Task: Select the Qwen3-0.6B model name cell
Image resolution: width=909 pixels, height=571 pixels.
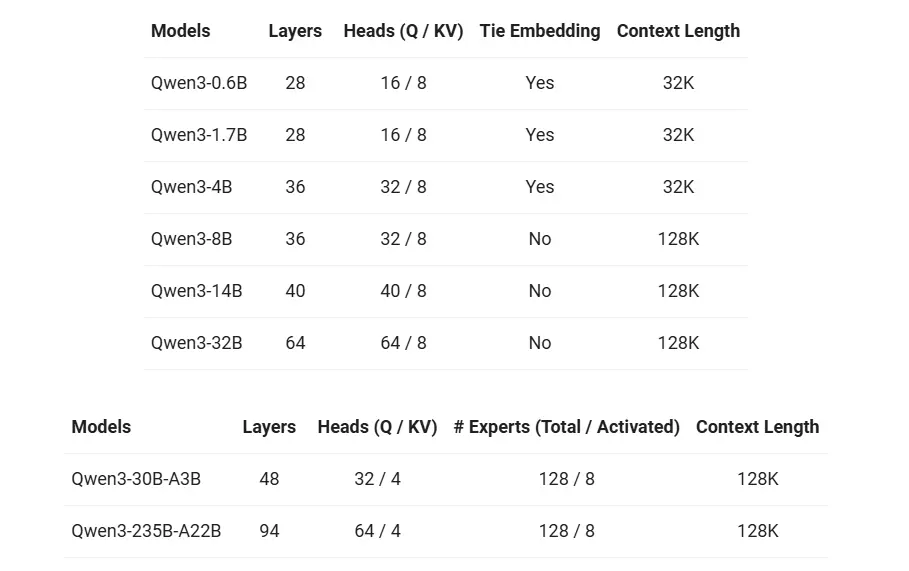Action: tap(199, 83)
